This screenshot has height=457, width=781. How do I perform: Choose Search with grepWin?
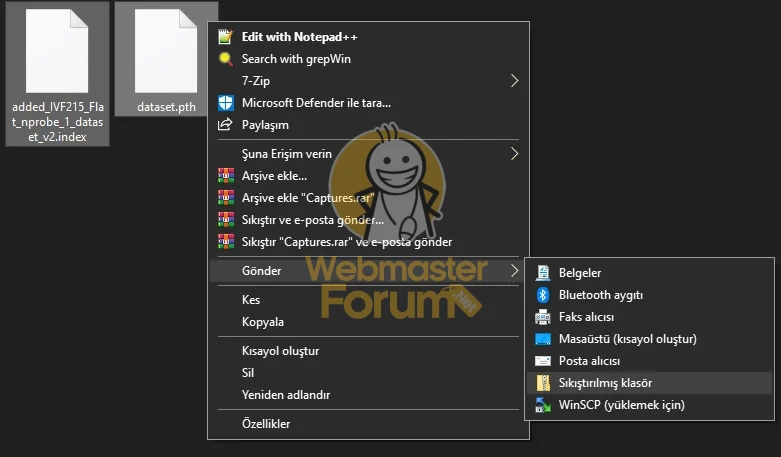tap(368, 59)
